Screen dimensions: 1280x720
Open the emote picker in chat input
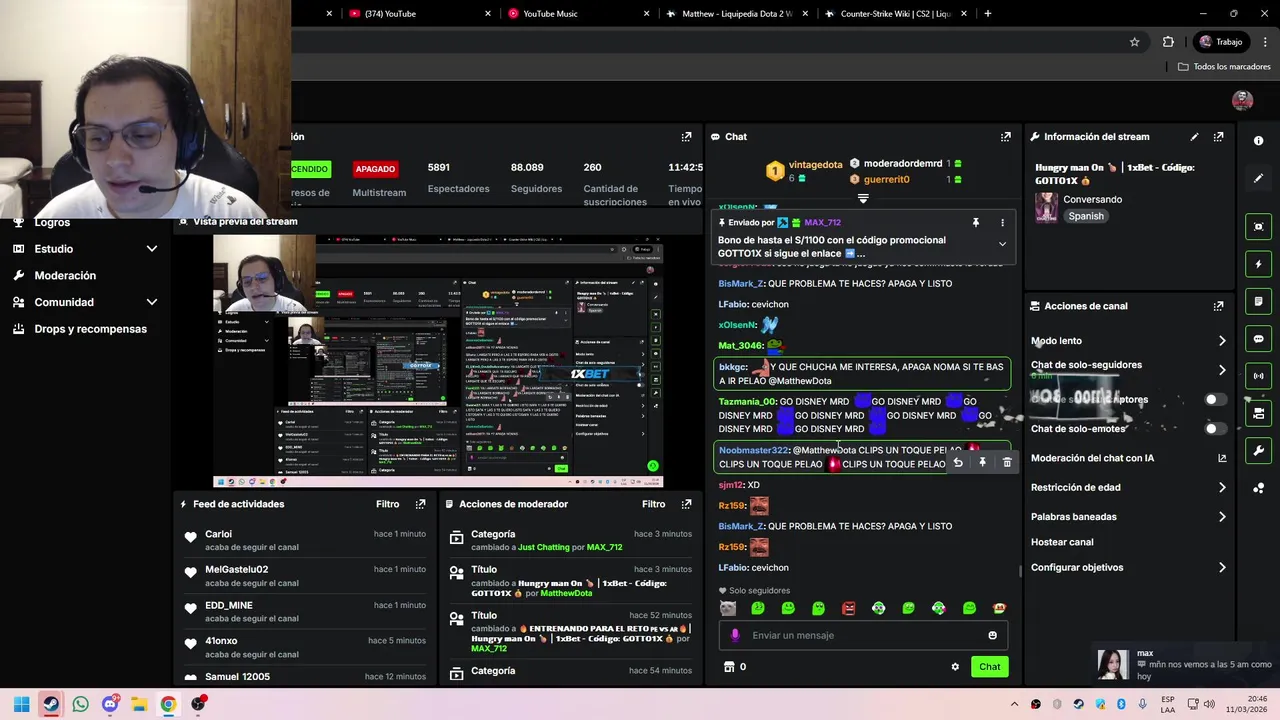click(992, 635)
